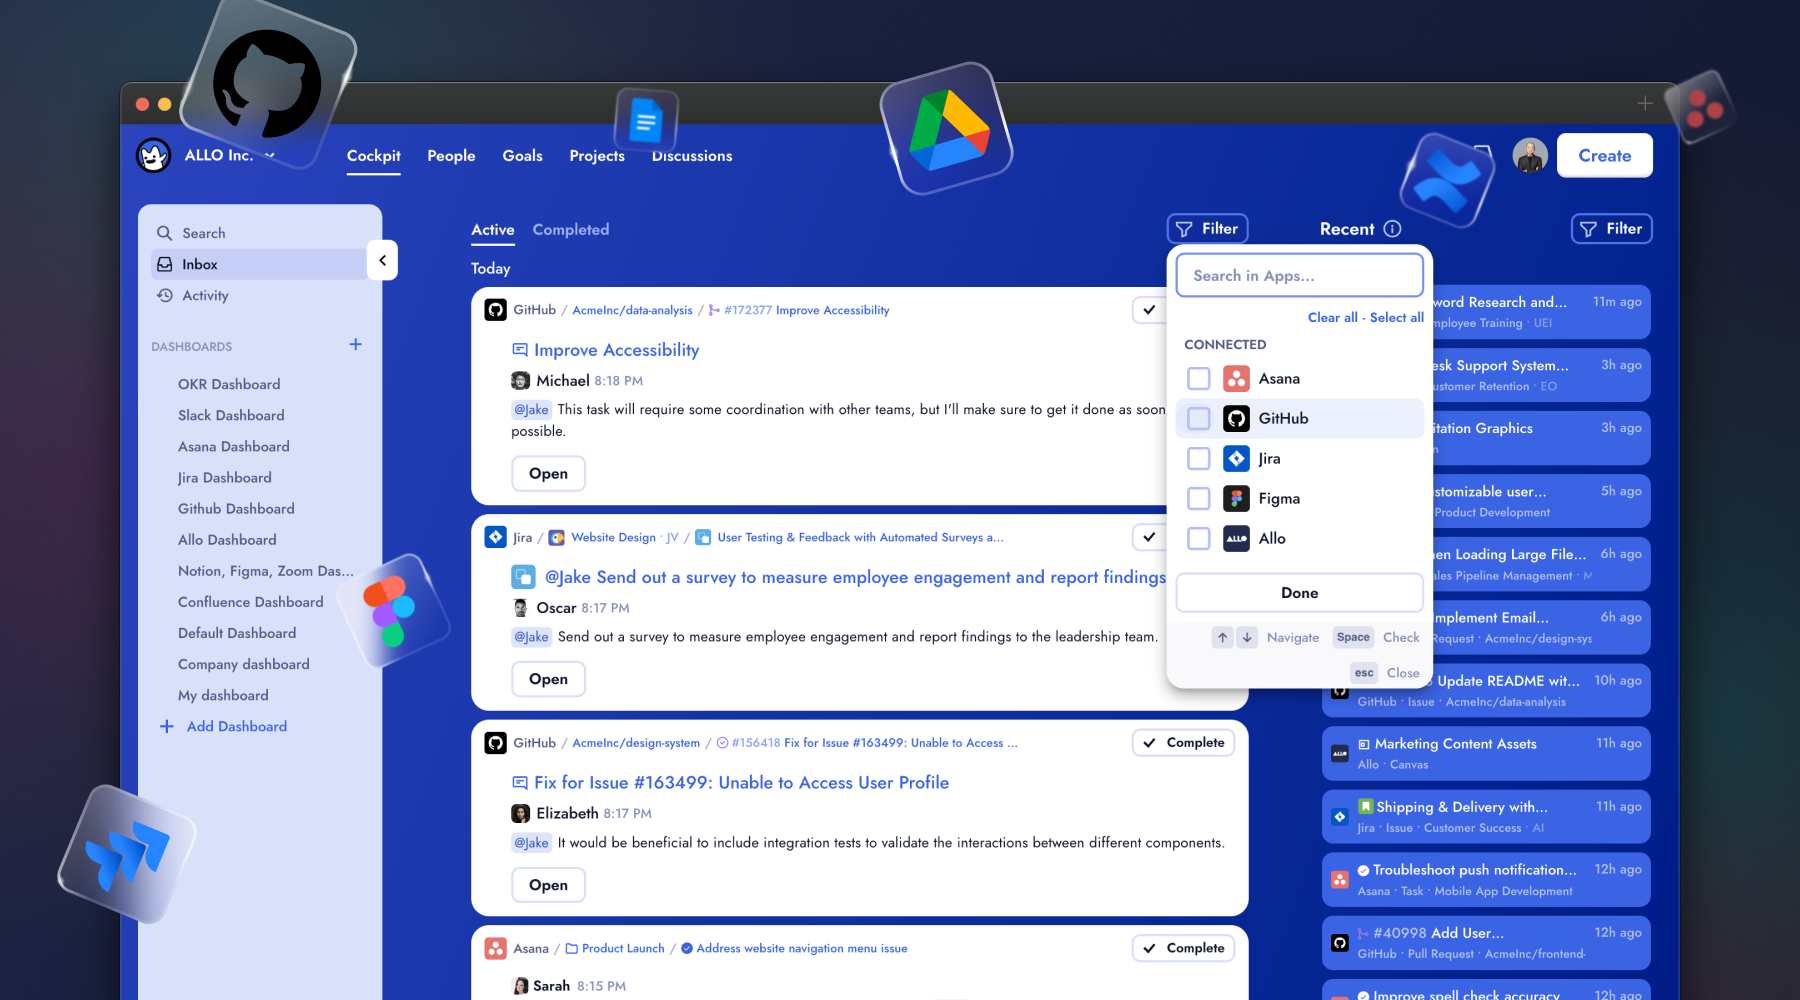Open the Discussions tab
This screenshot has width=1800, height=1000.
point(692,155)
